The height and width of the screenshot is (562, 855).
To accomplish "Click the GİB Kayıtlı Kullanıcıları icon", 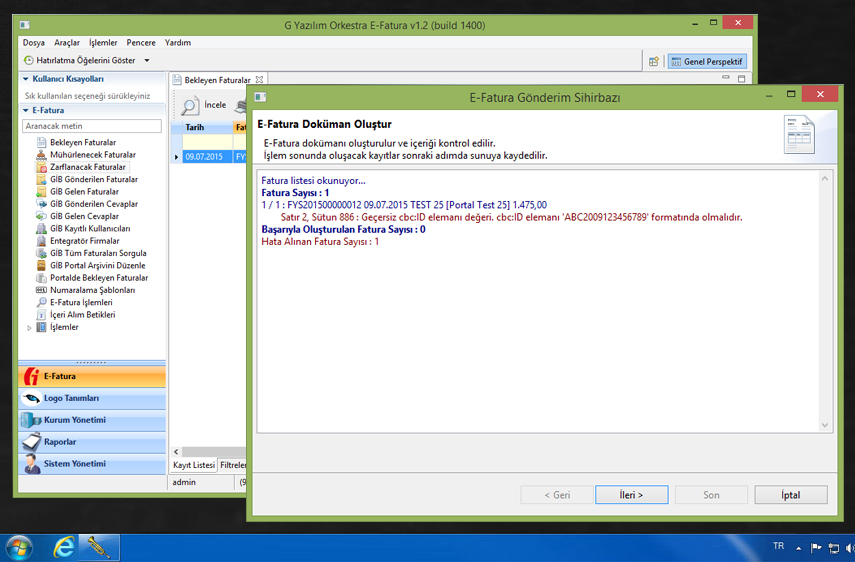I will 41,229.
